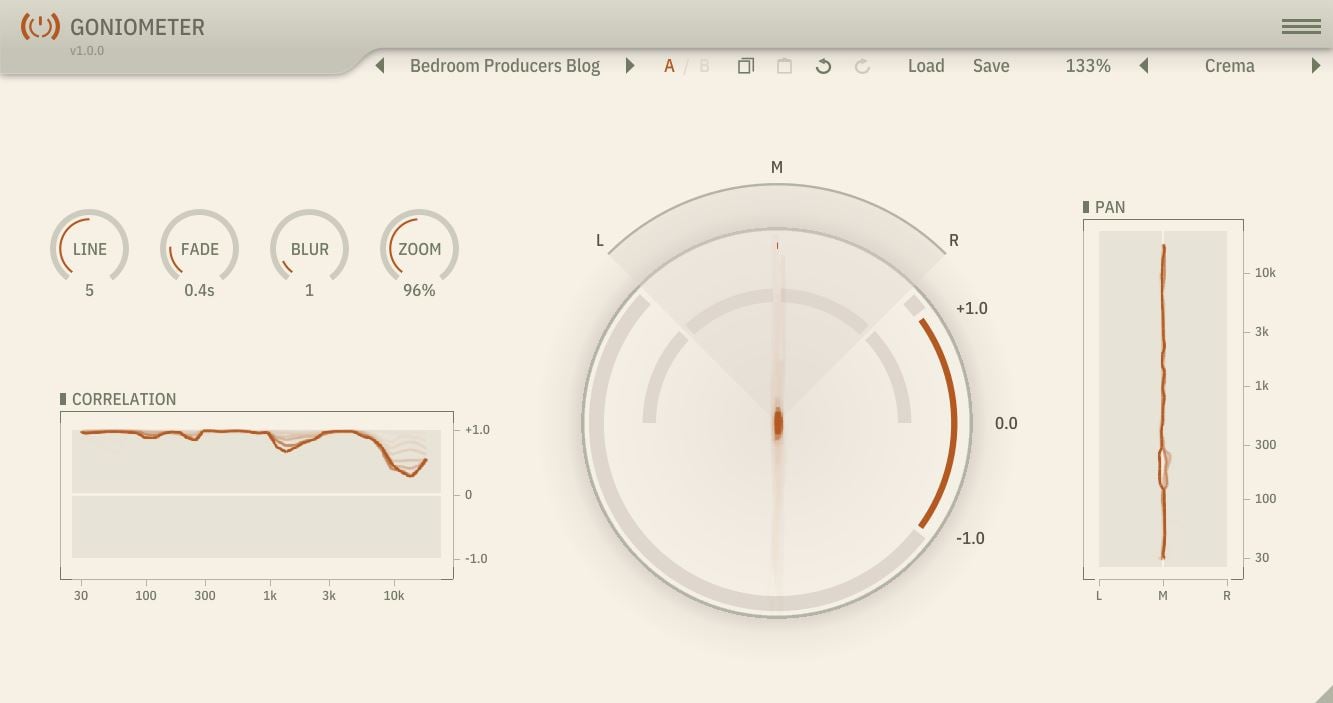This screenshot has height=703, width=1333.
Task: Click the 0.0 correlation meter label
Action: tap(1006, 423)
